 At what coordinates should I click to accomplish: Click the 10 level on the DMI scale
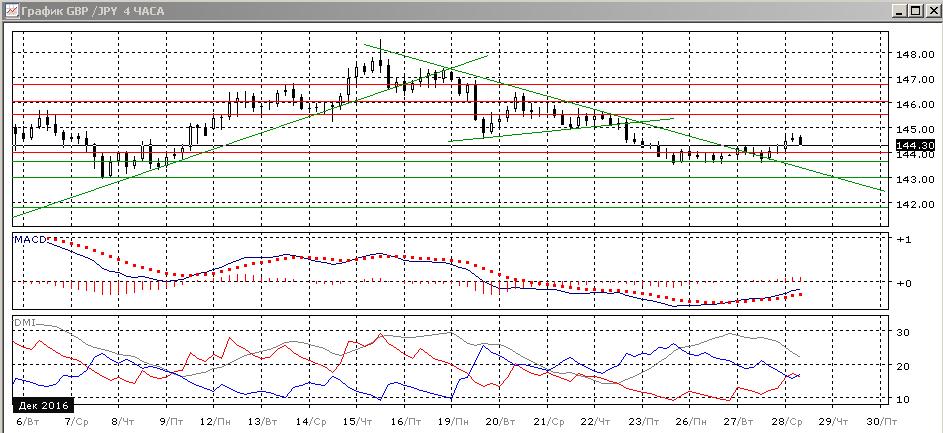[902, 399]
